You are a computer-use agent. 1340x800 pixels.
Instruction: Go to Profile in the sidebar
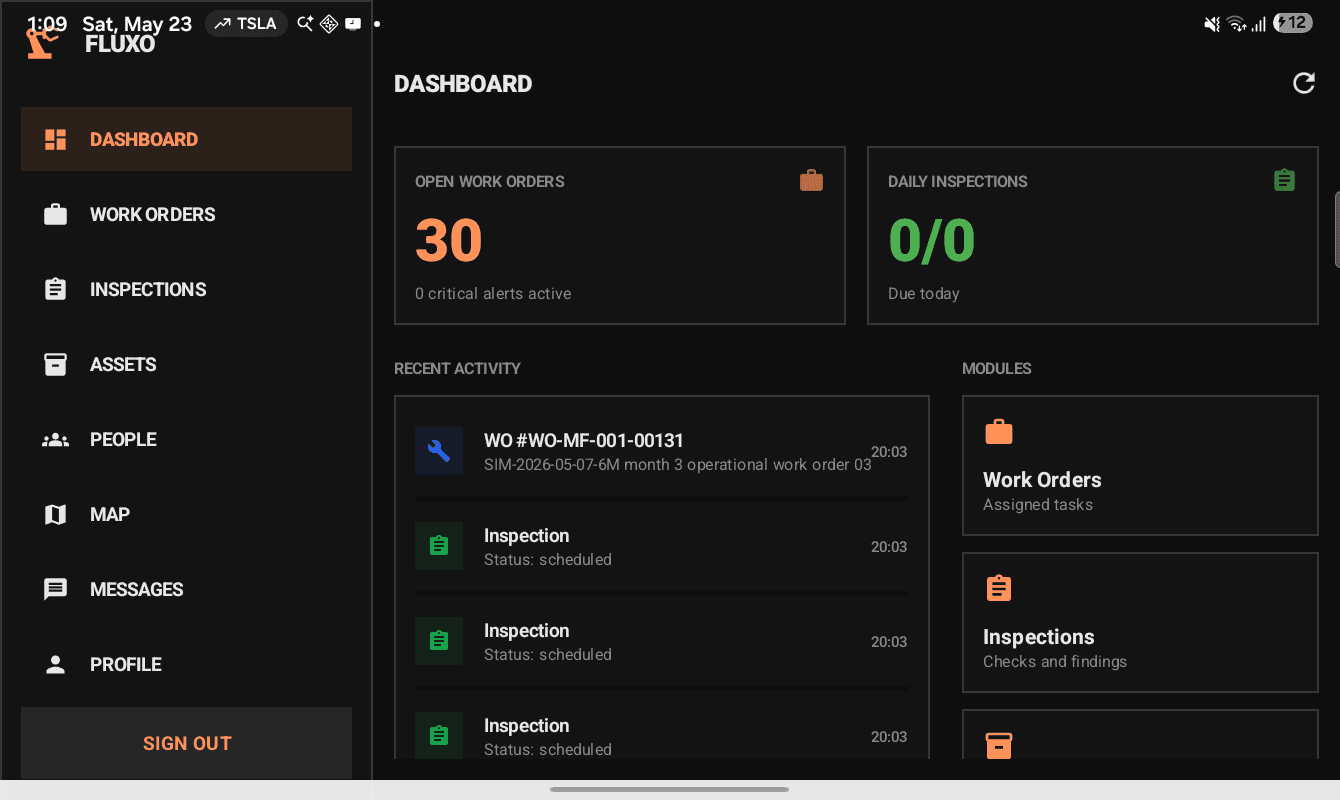(186, 664)
